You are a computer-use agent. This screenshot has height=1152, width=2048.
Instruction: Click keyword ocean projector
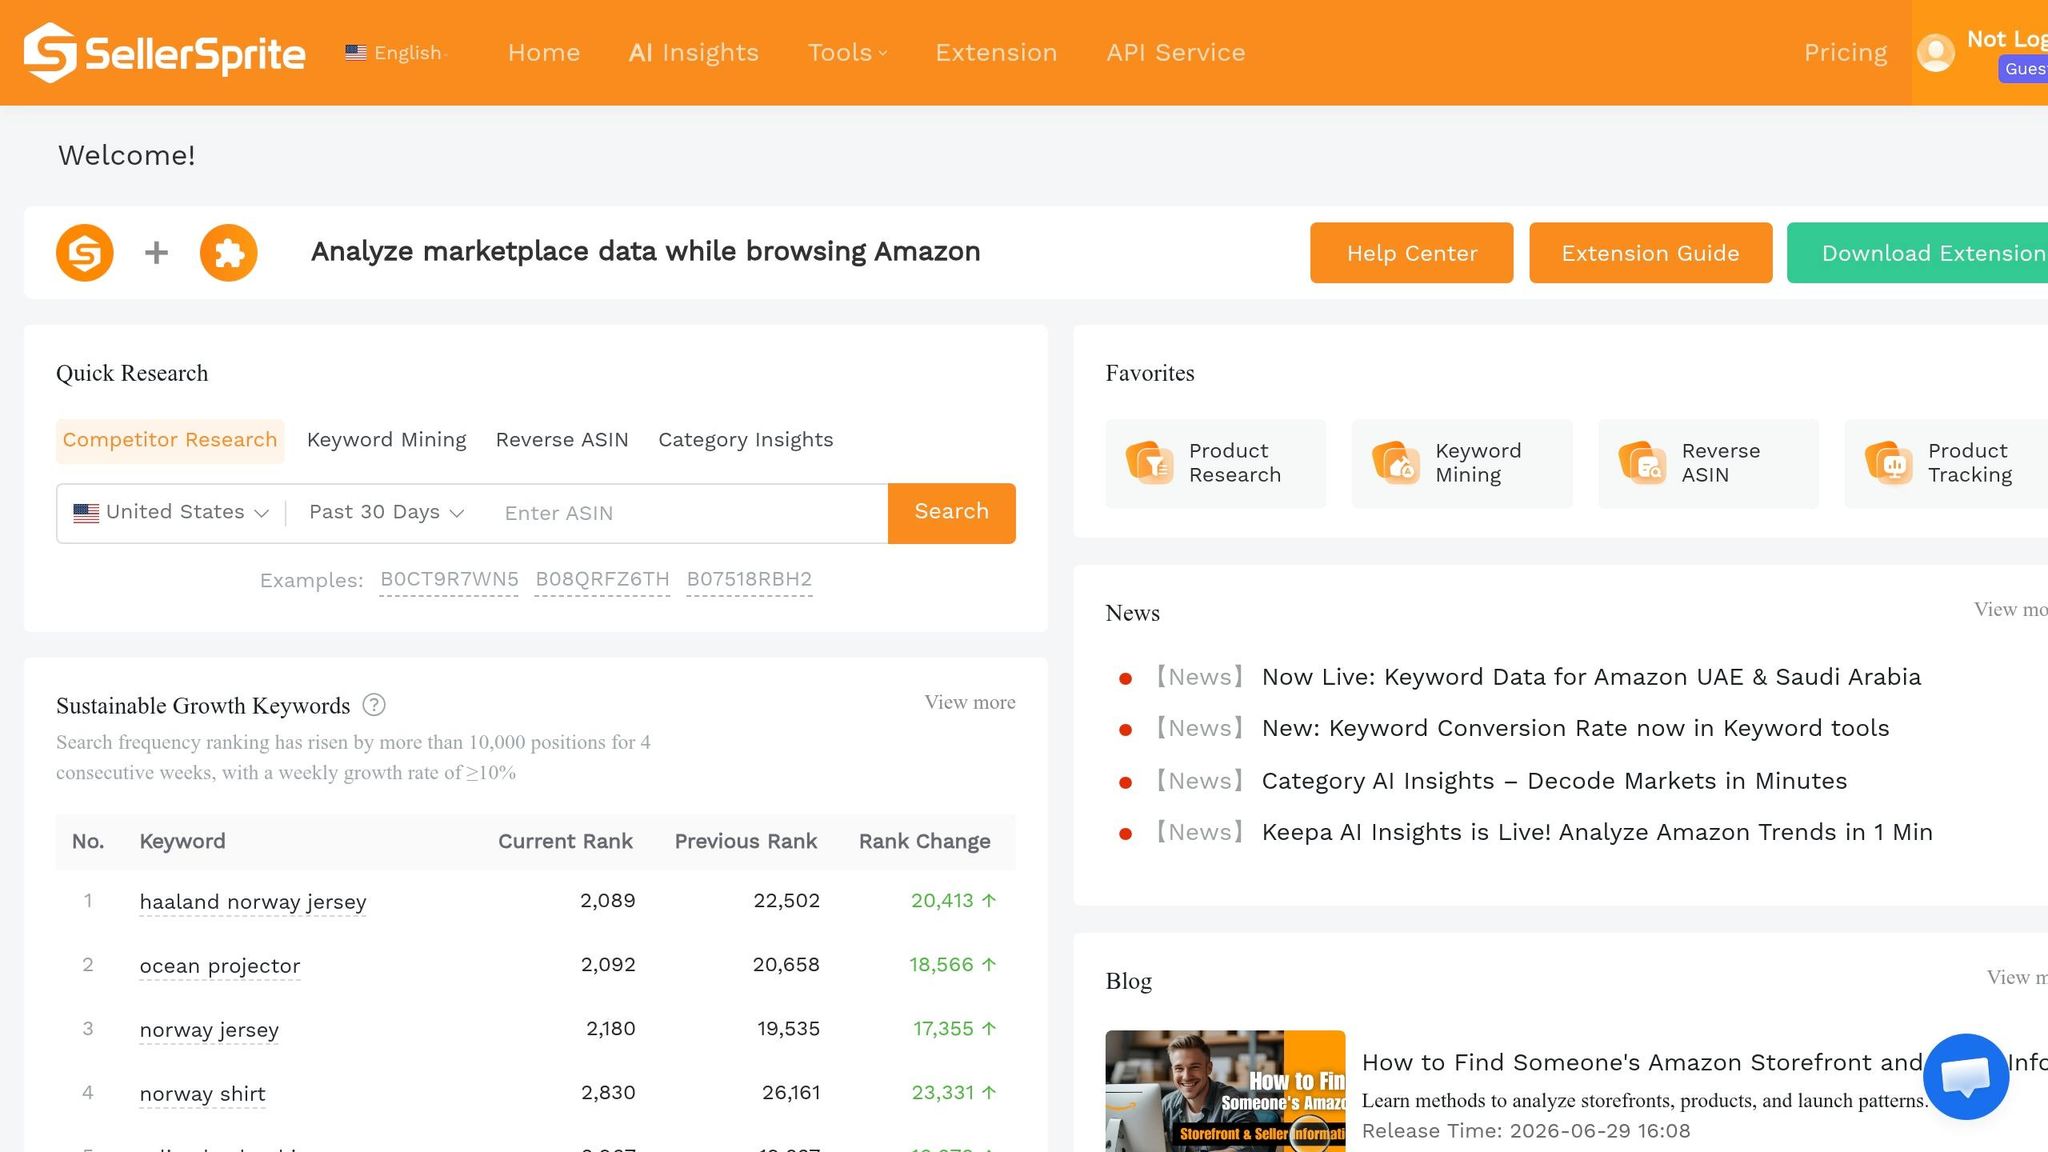coord(220,966)
